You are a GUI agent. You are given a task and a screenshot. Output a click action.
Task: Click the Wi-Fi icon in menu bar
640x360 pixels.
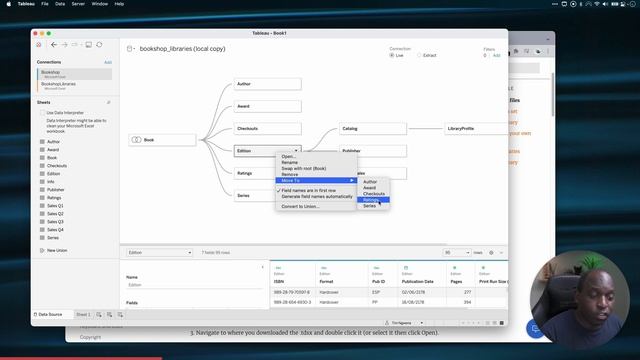click(597, 4)
